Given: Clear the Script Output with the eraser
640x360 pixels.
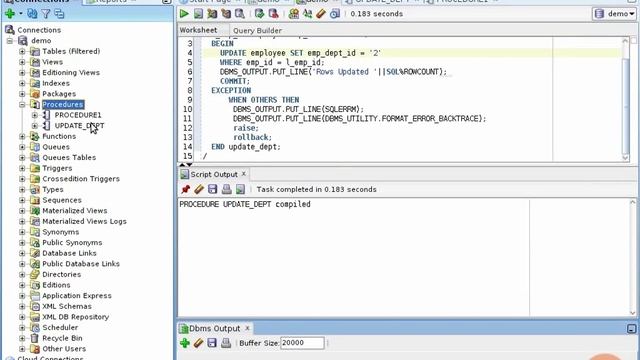Looking at the screenshot, I should 199,189.
